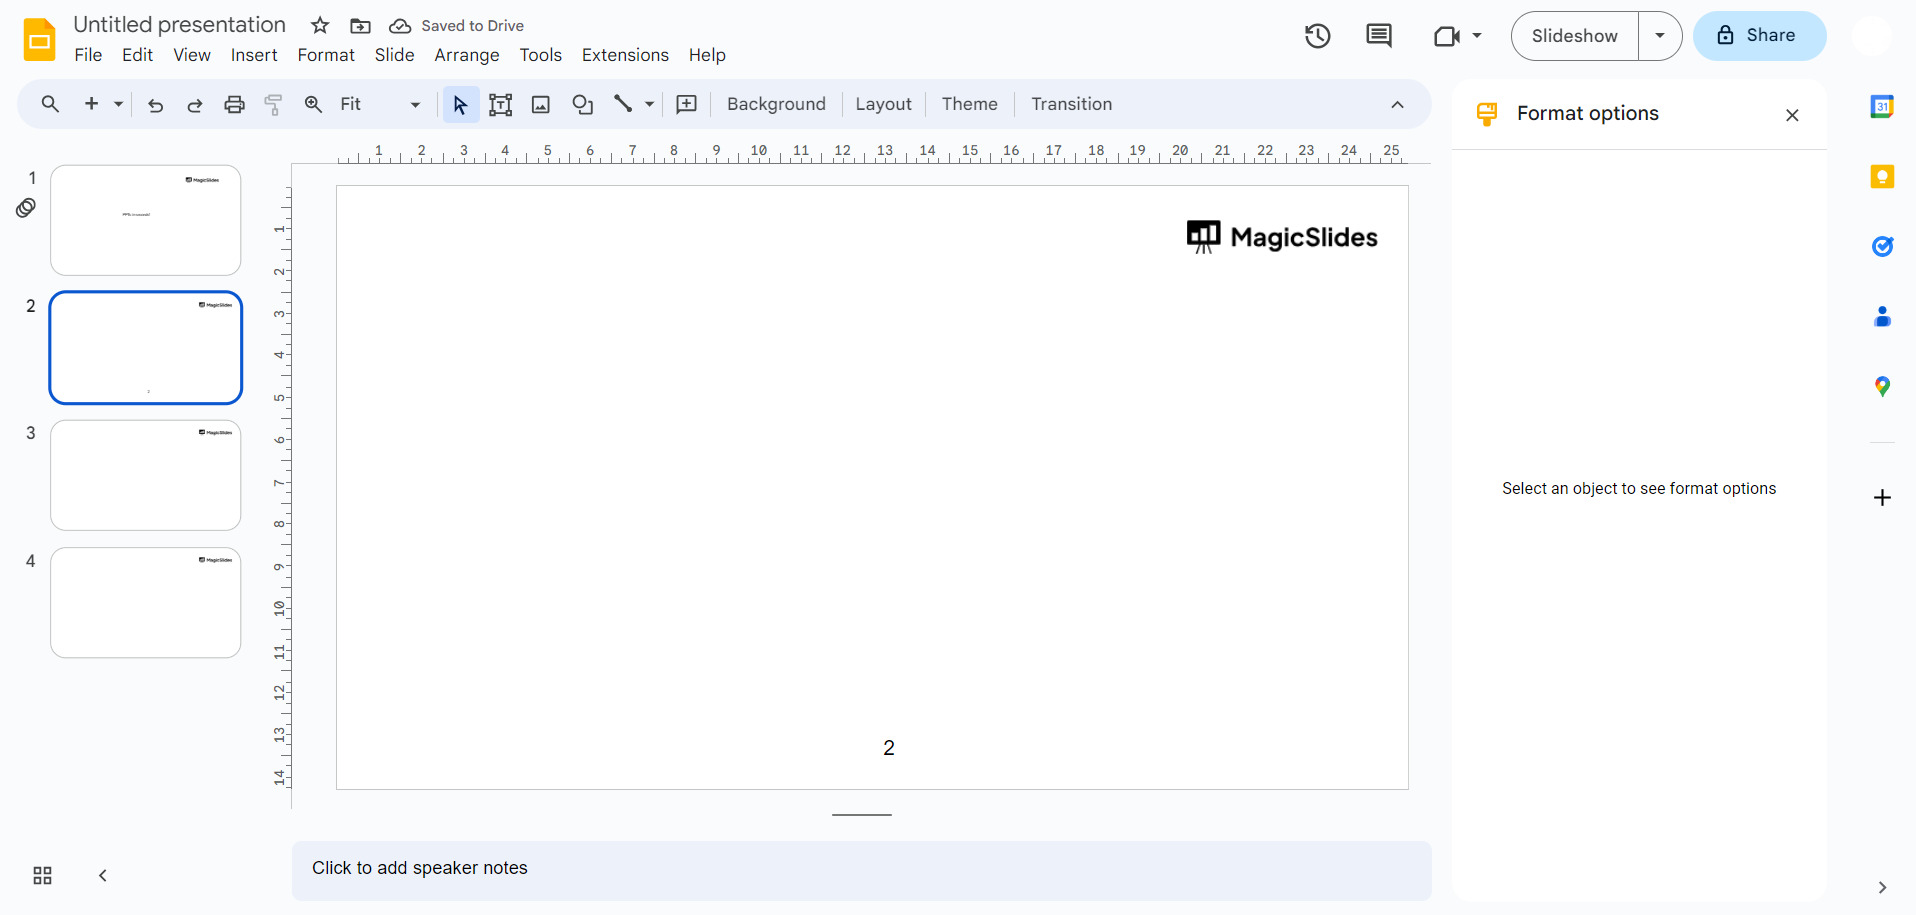Expand the line type dropdown arrow
Screen dimensions: 1916x915
coord(649,104)
